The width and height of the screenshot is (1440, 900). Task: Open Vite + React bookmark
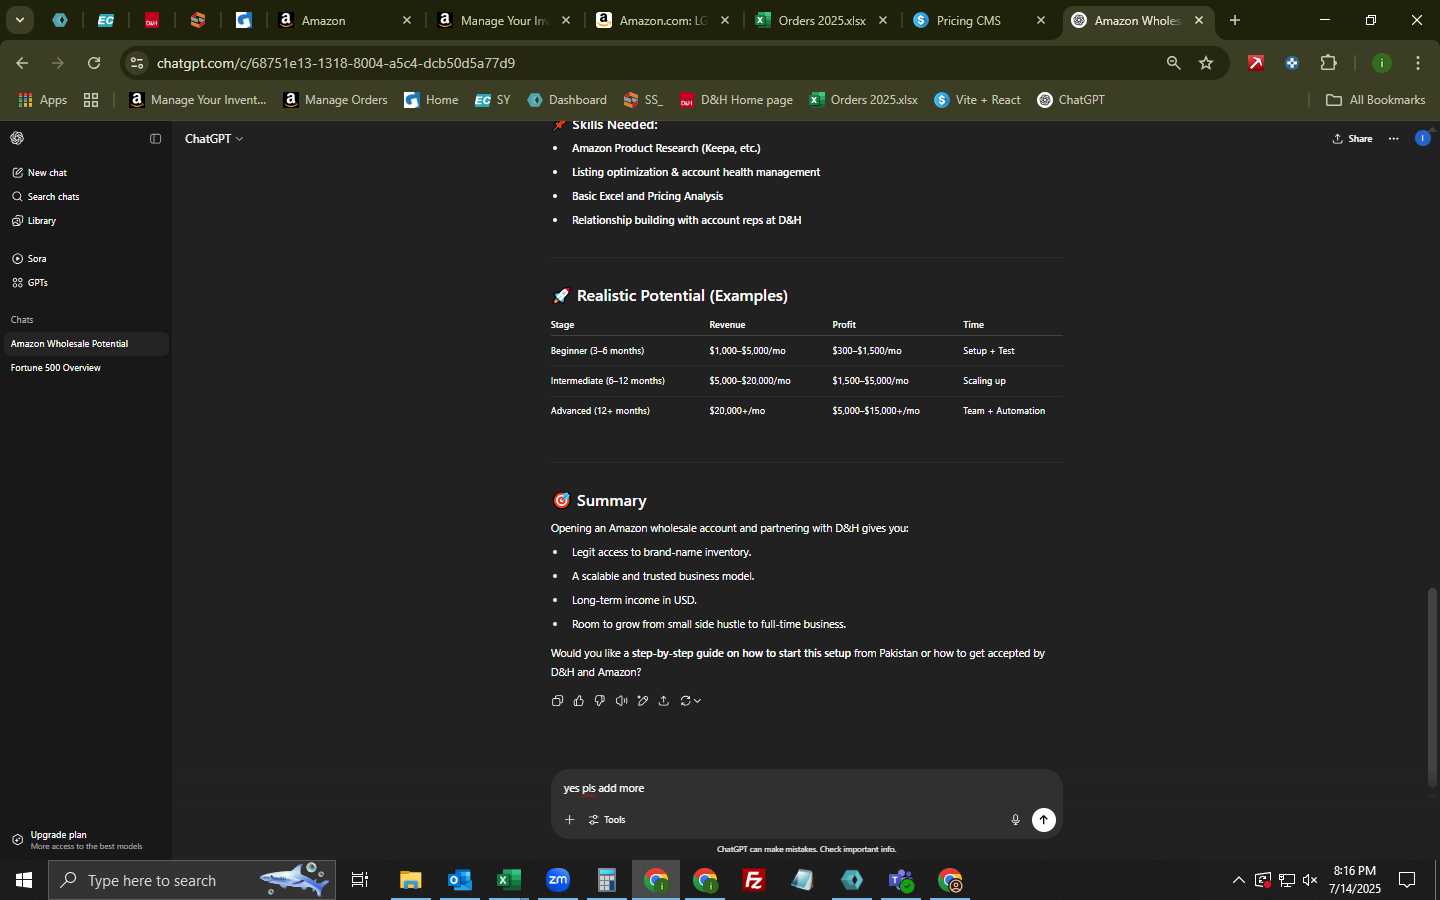tap(978, 100)
